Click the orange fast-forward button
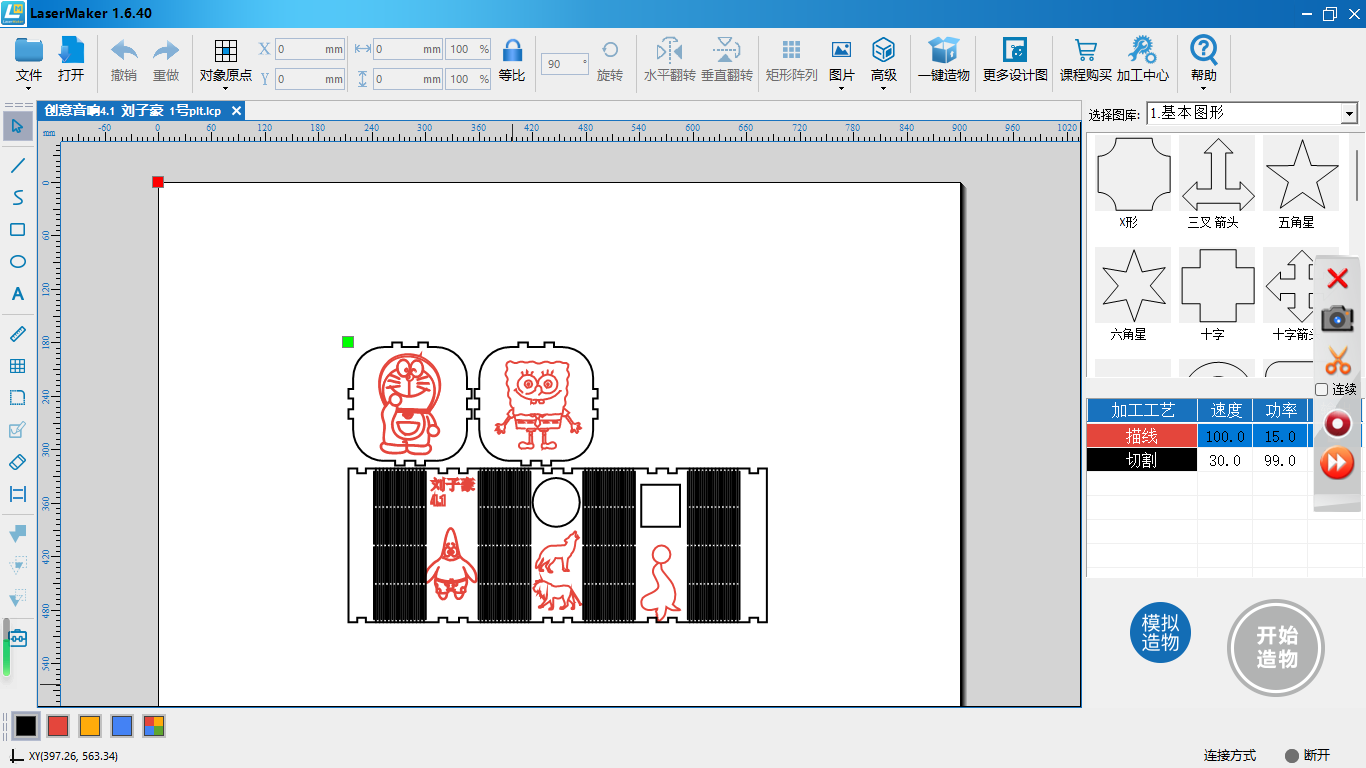This screenshot has width=1366, height=768. pos(1337,463)
